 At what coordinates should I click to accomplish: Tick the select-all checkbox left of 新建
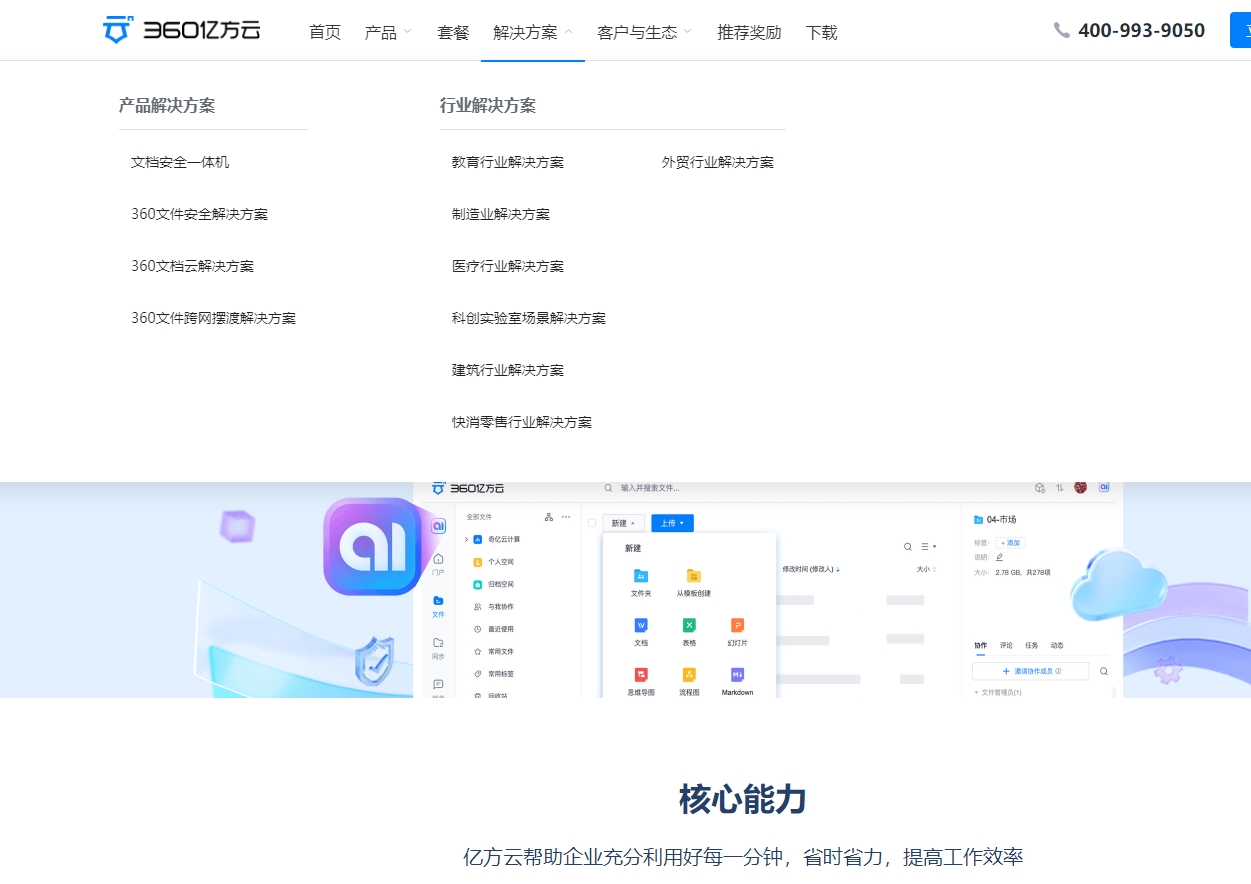592,523
